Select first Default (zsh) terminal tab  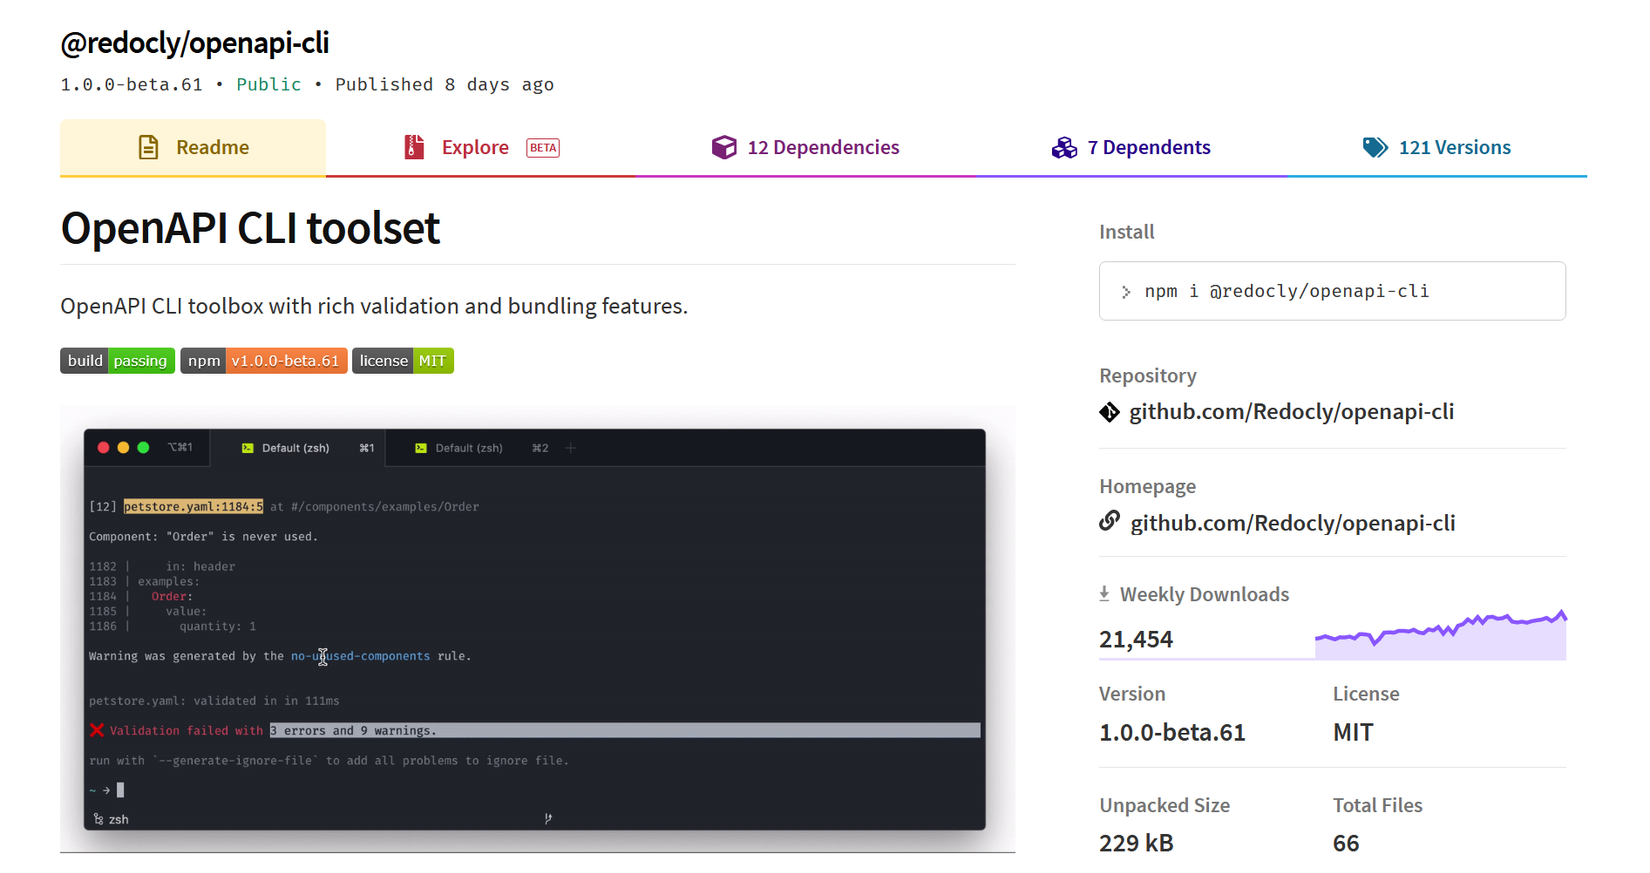[297, 448]
